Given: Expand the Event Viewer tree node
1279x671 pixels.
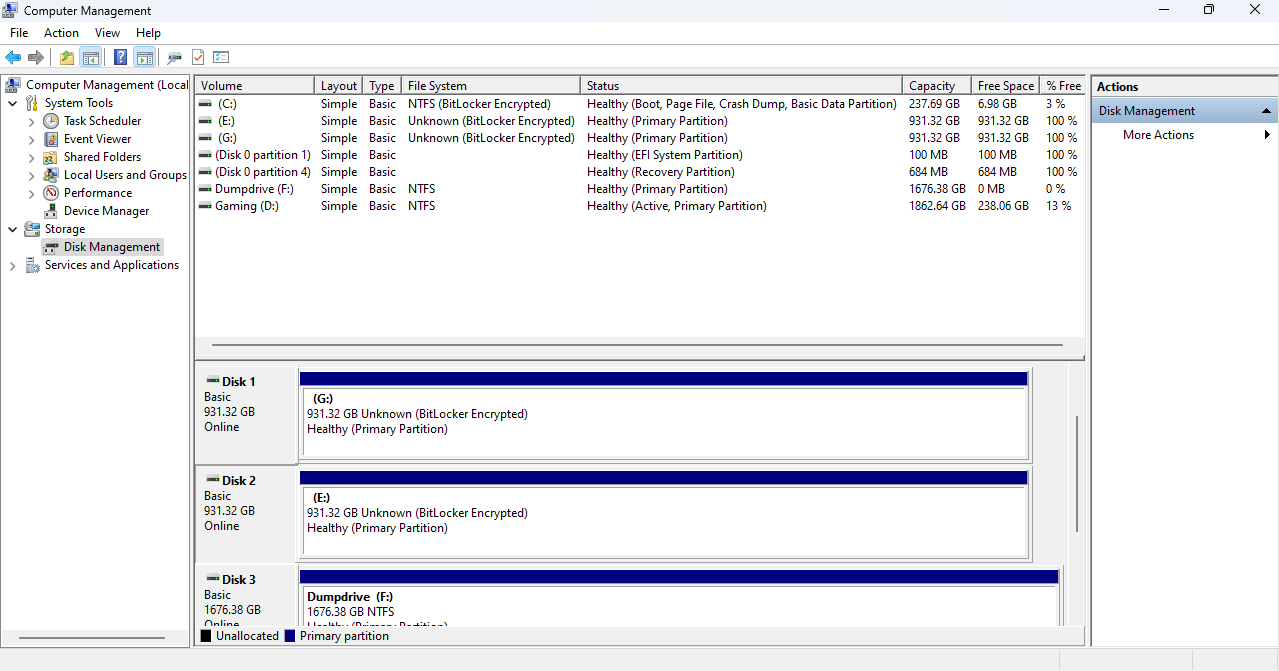Looking at the screenshot, I should tap(32, 139).
